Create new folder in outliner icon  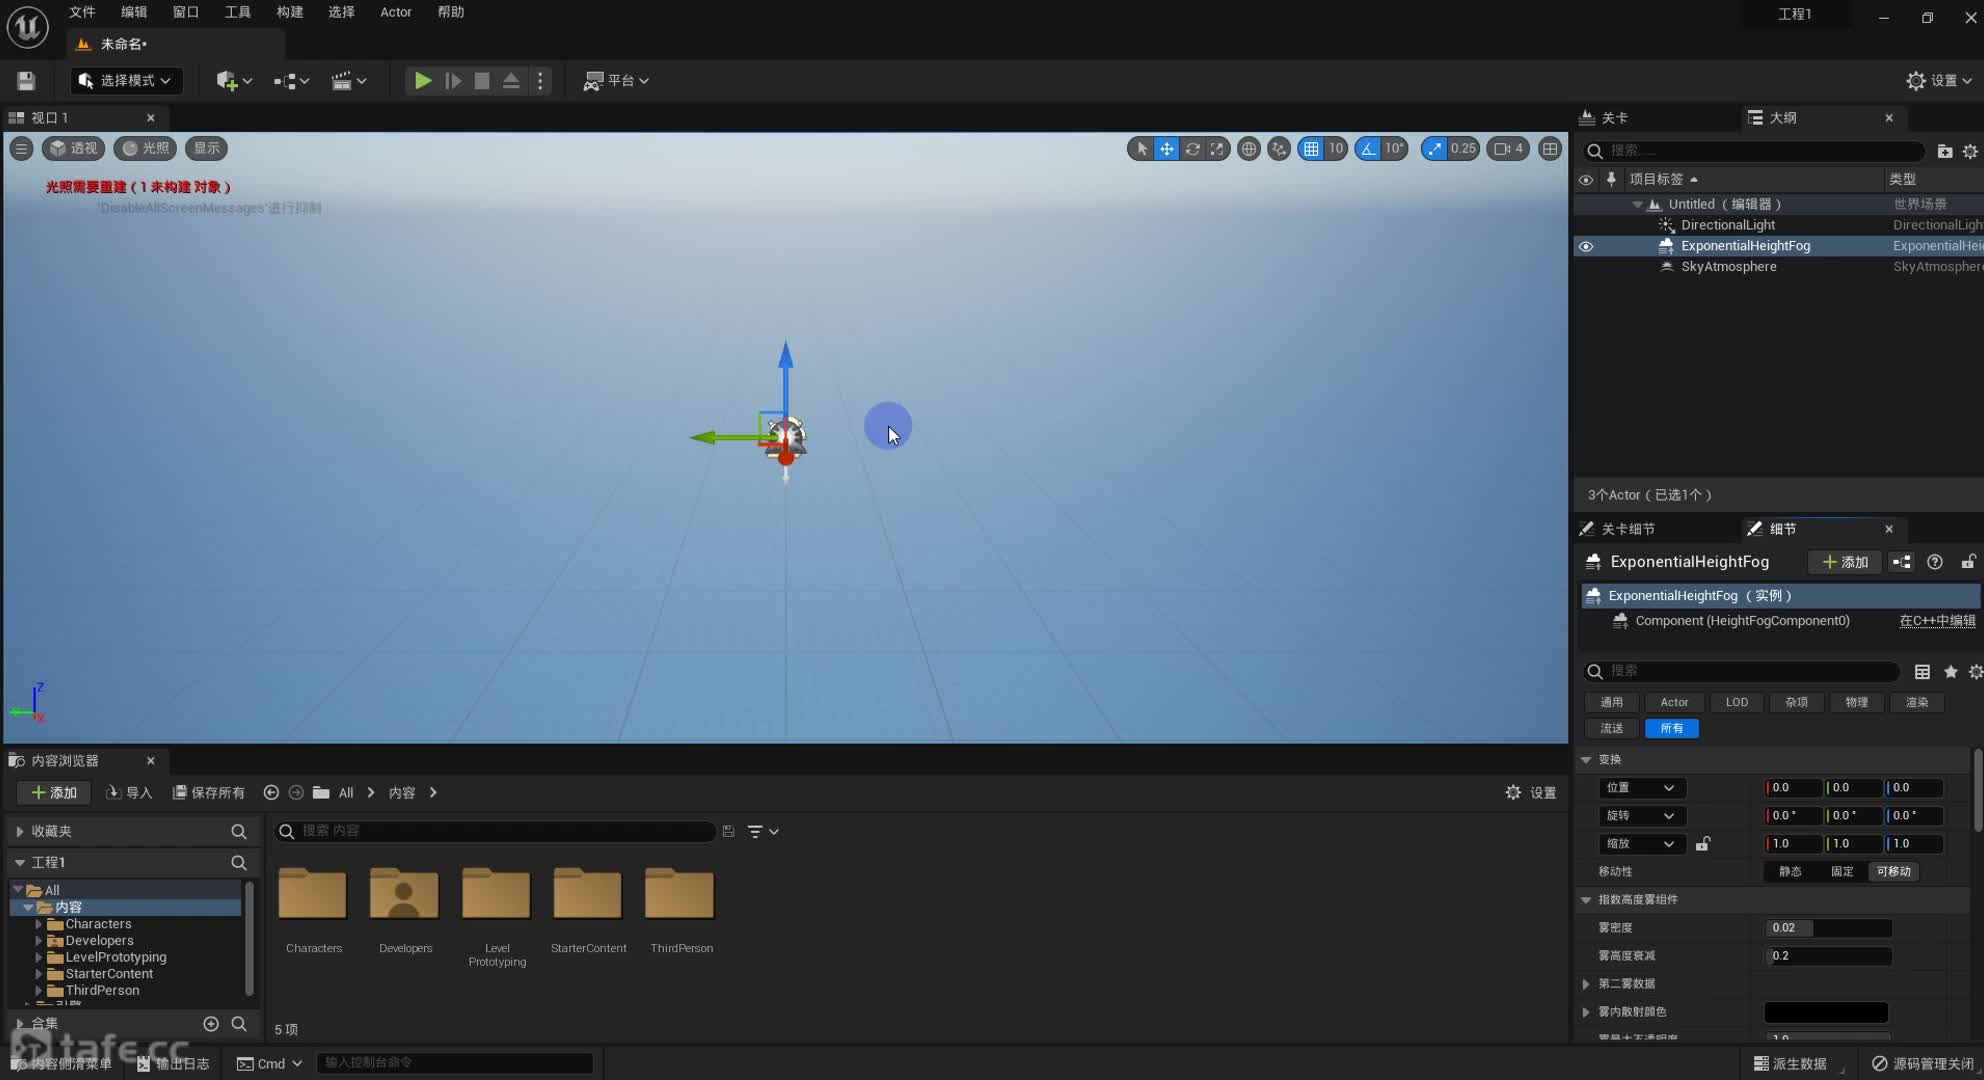point(1945,151)
